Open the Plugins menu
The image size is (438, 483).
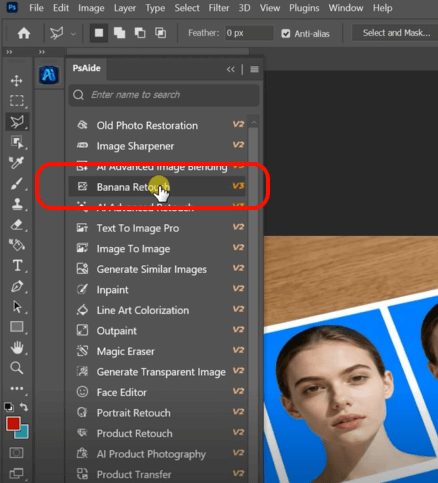(304, 8)
